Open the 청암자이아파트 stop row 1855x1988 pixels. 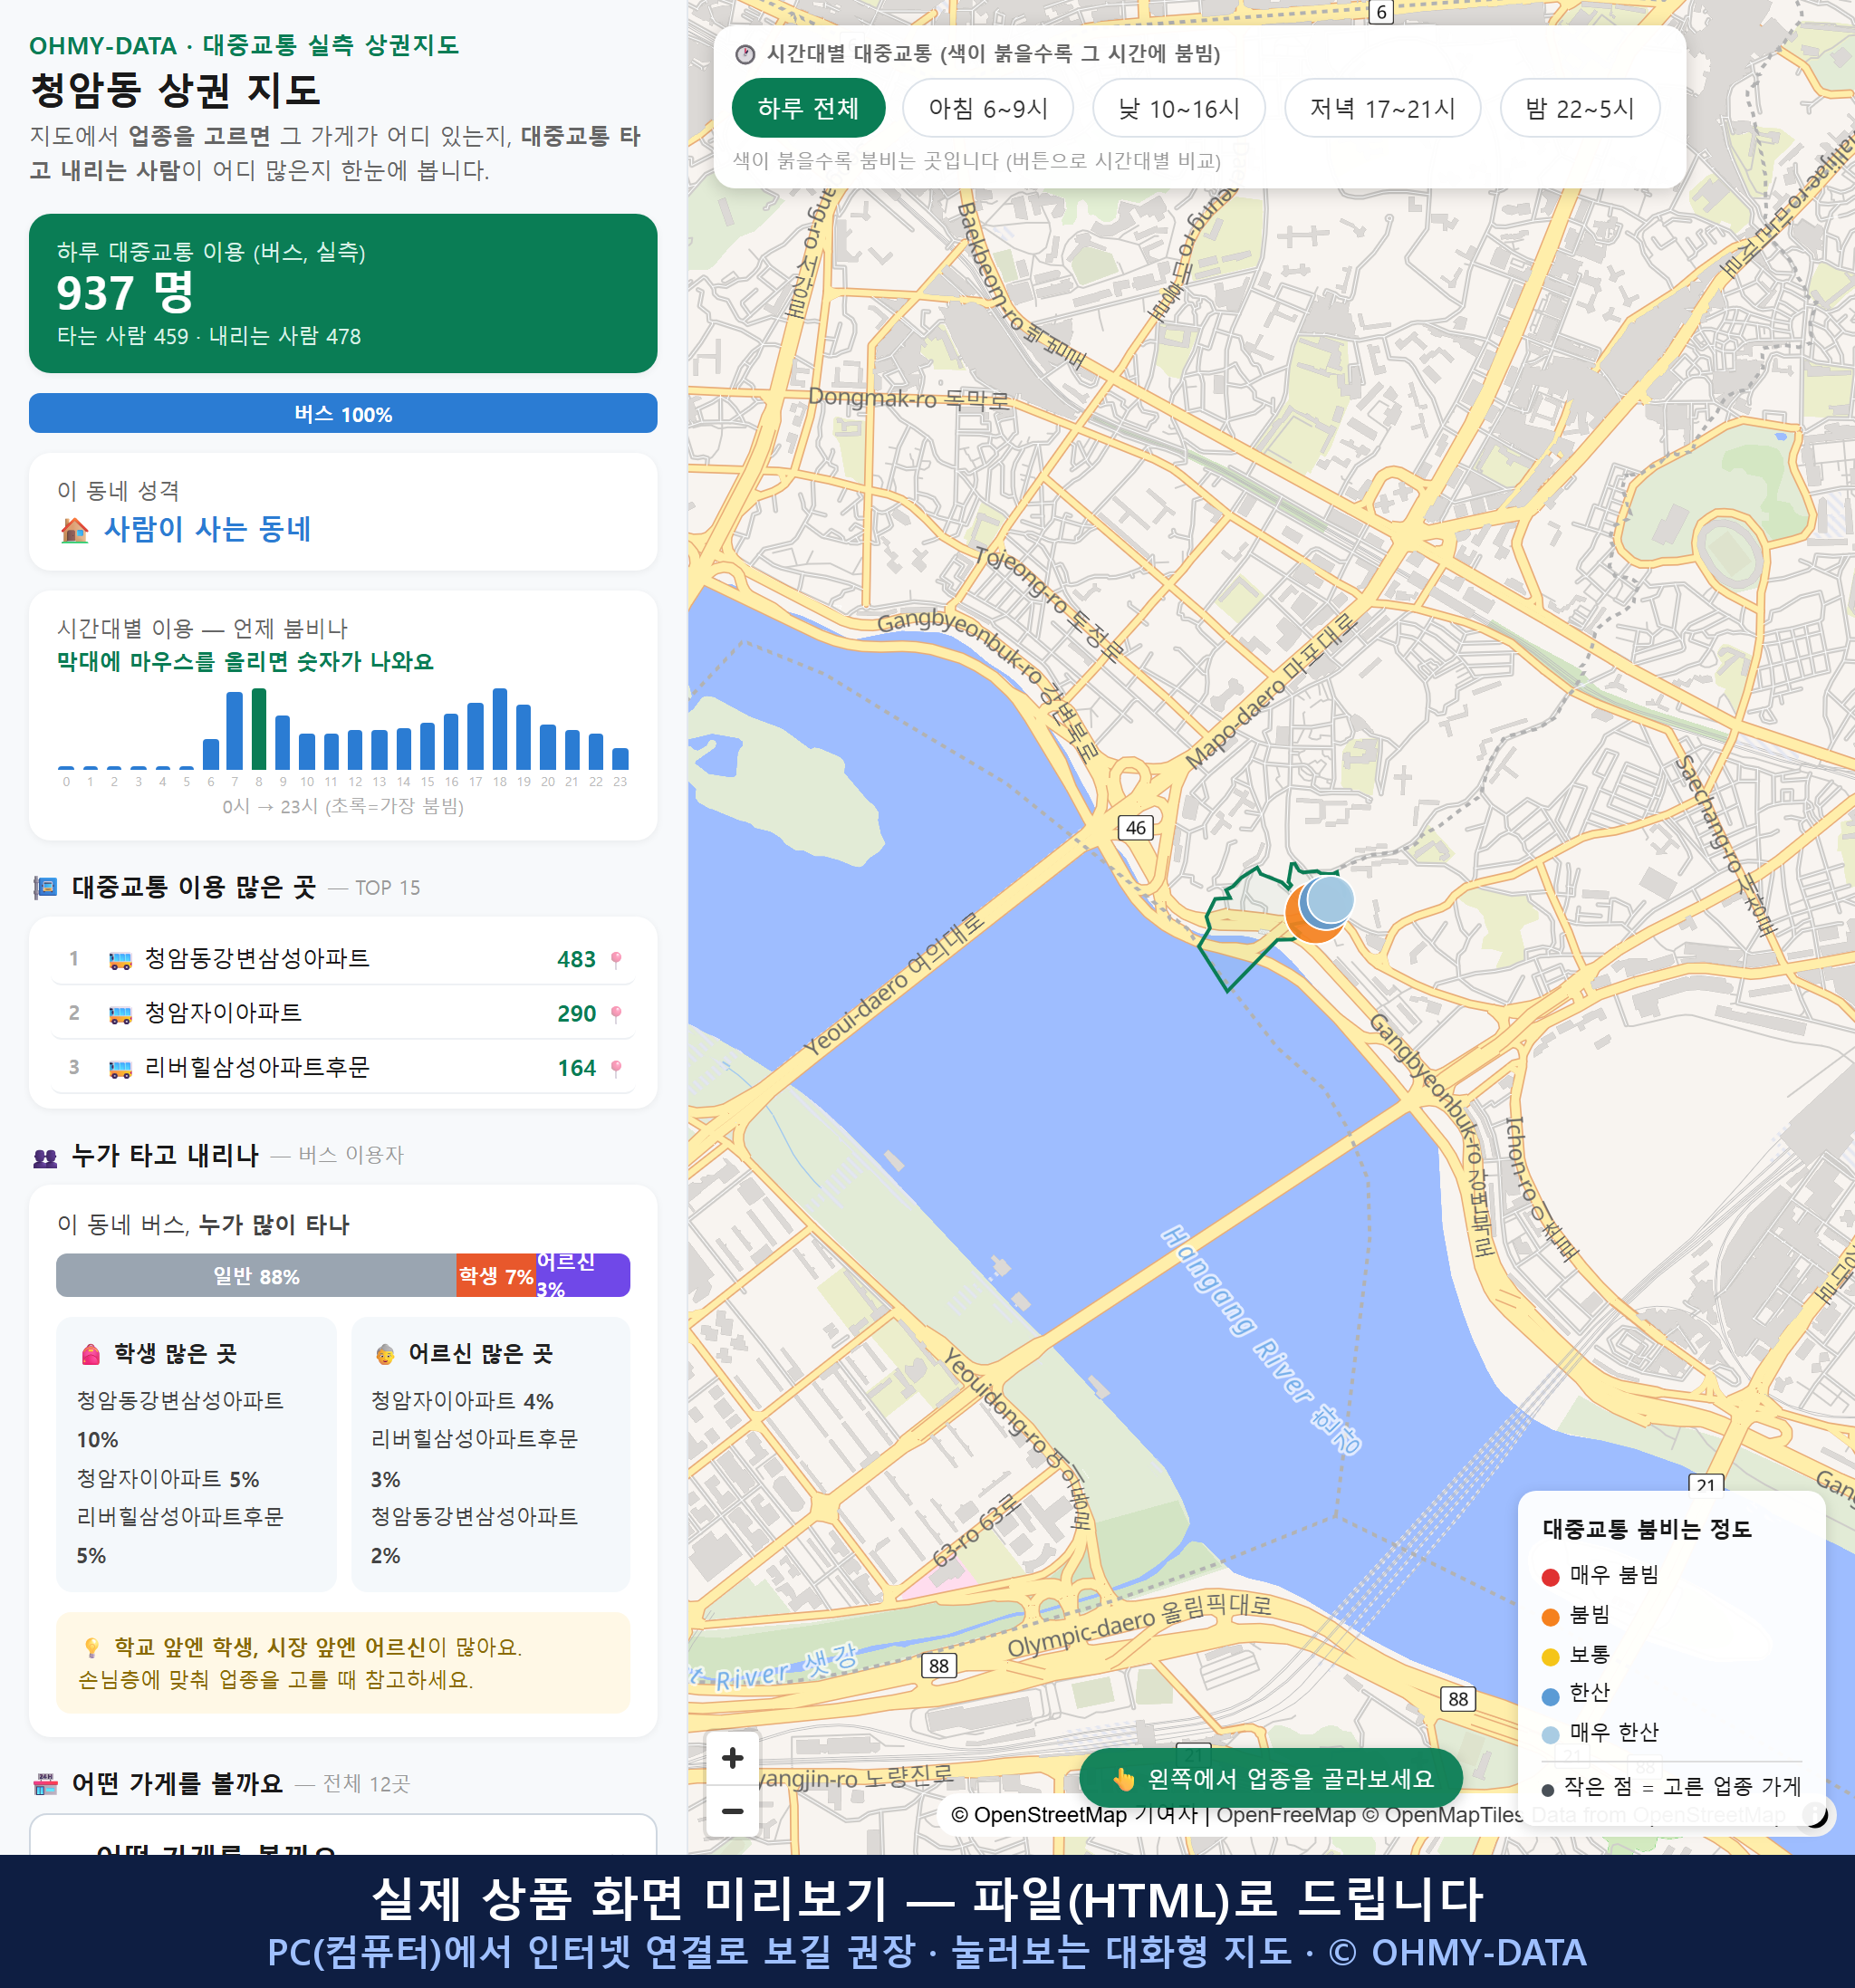pos(343,1013)
